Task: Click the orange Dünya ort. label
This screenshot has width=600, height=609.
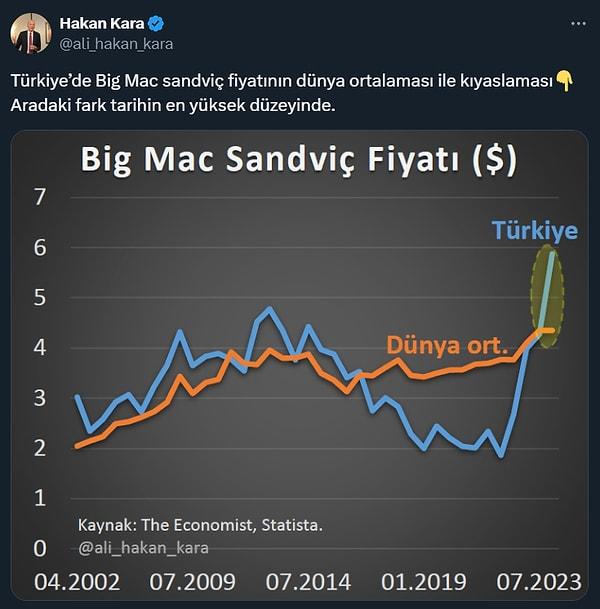Action: 447,345
